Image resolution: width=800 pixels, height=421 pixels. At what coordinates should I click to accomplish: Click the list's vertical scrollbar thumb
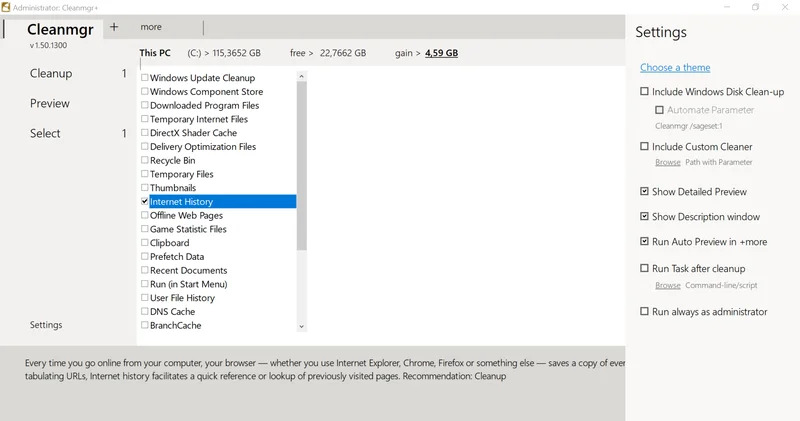click(x=302, y=166)
